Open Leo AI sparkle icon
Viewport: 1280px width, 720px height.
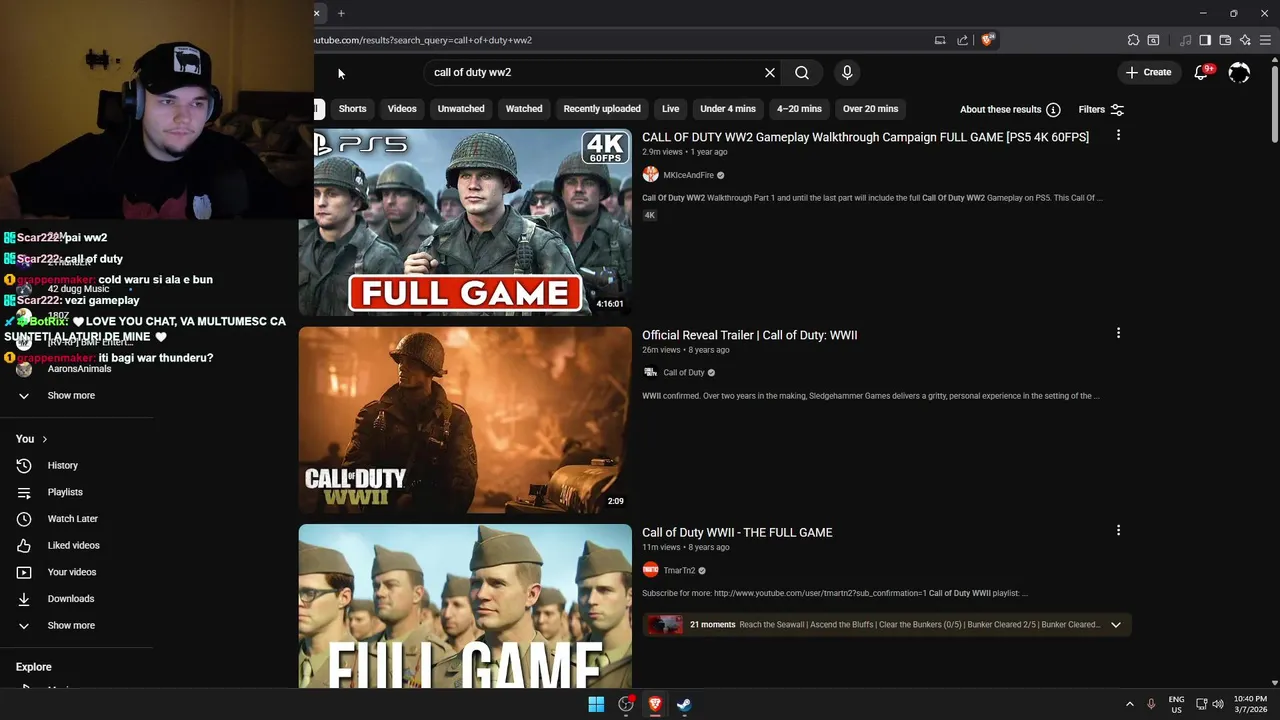(x=1245, y=40)
